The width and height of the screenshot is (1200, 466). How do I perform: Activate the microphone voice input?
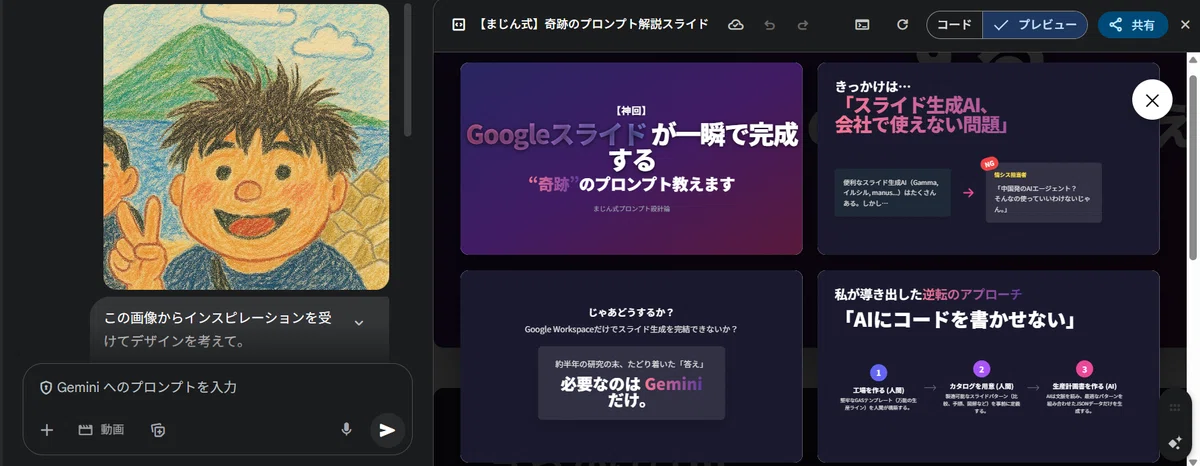(x=346, y=430)
